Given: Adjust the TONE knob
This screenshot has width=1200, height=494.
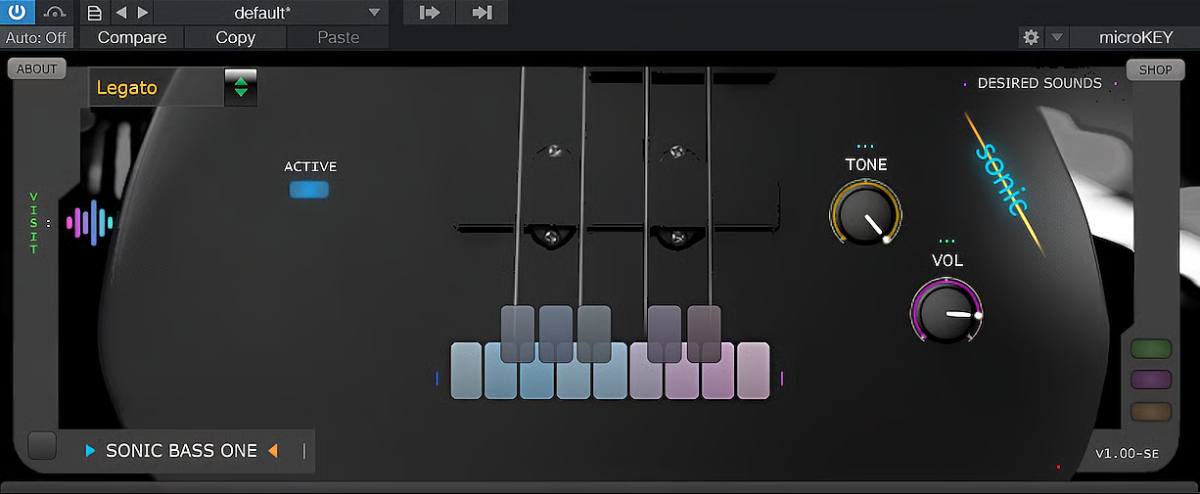Looking at the screenshot, I should point(865,214).
